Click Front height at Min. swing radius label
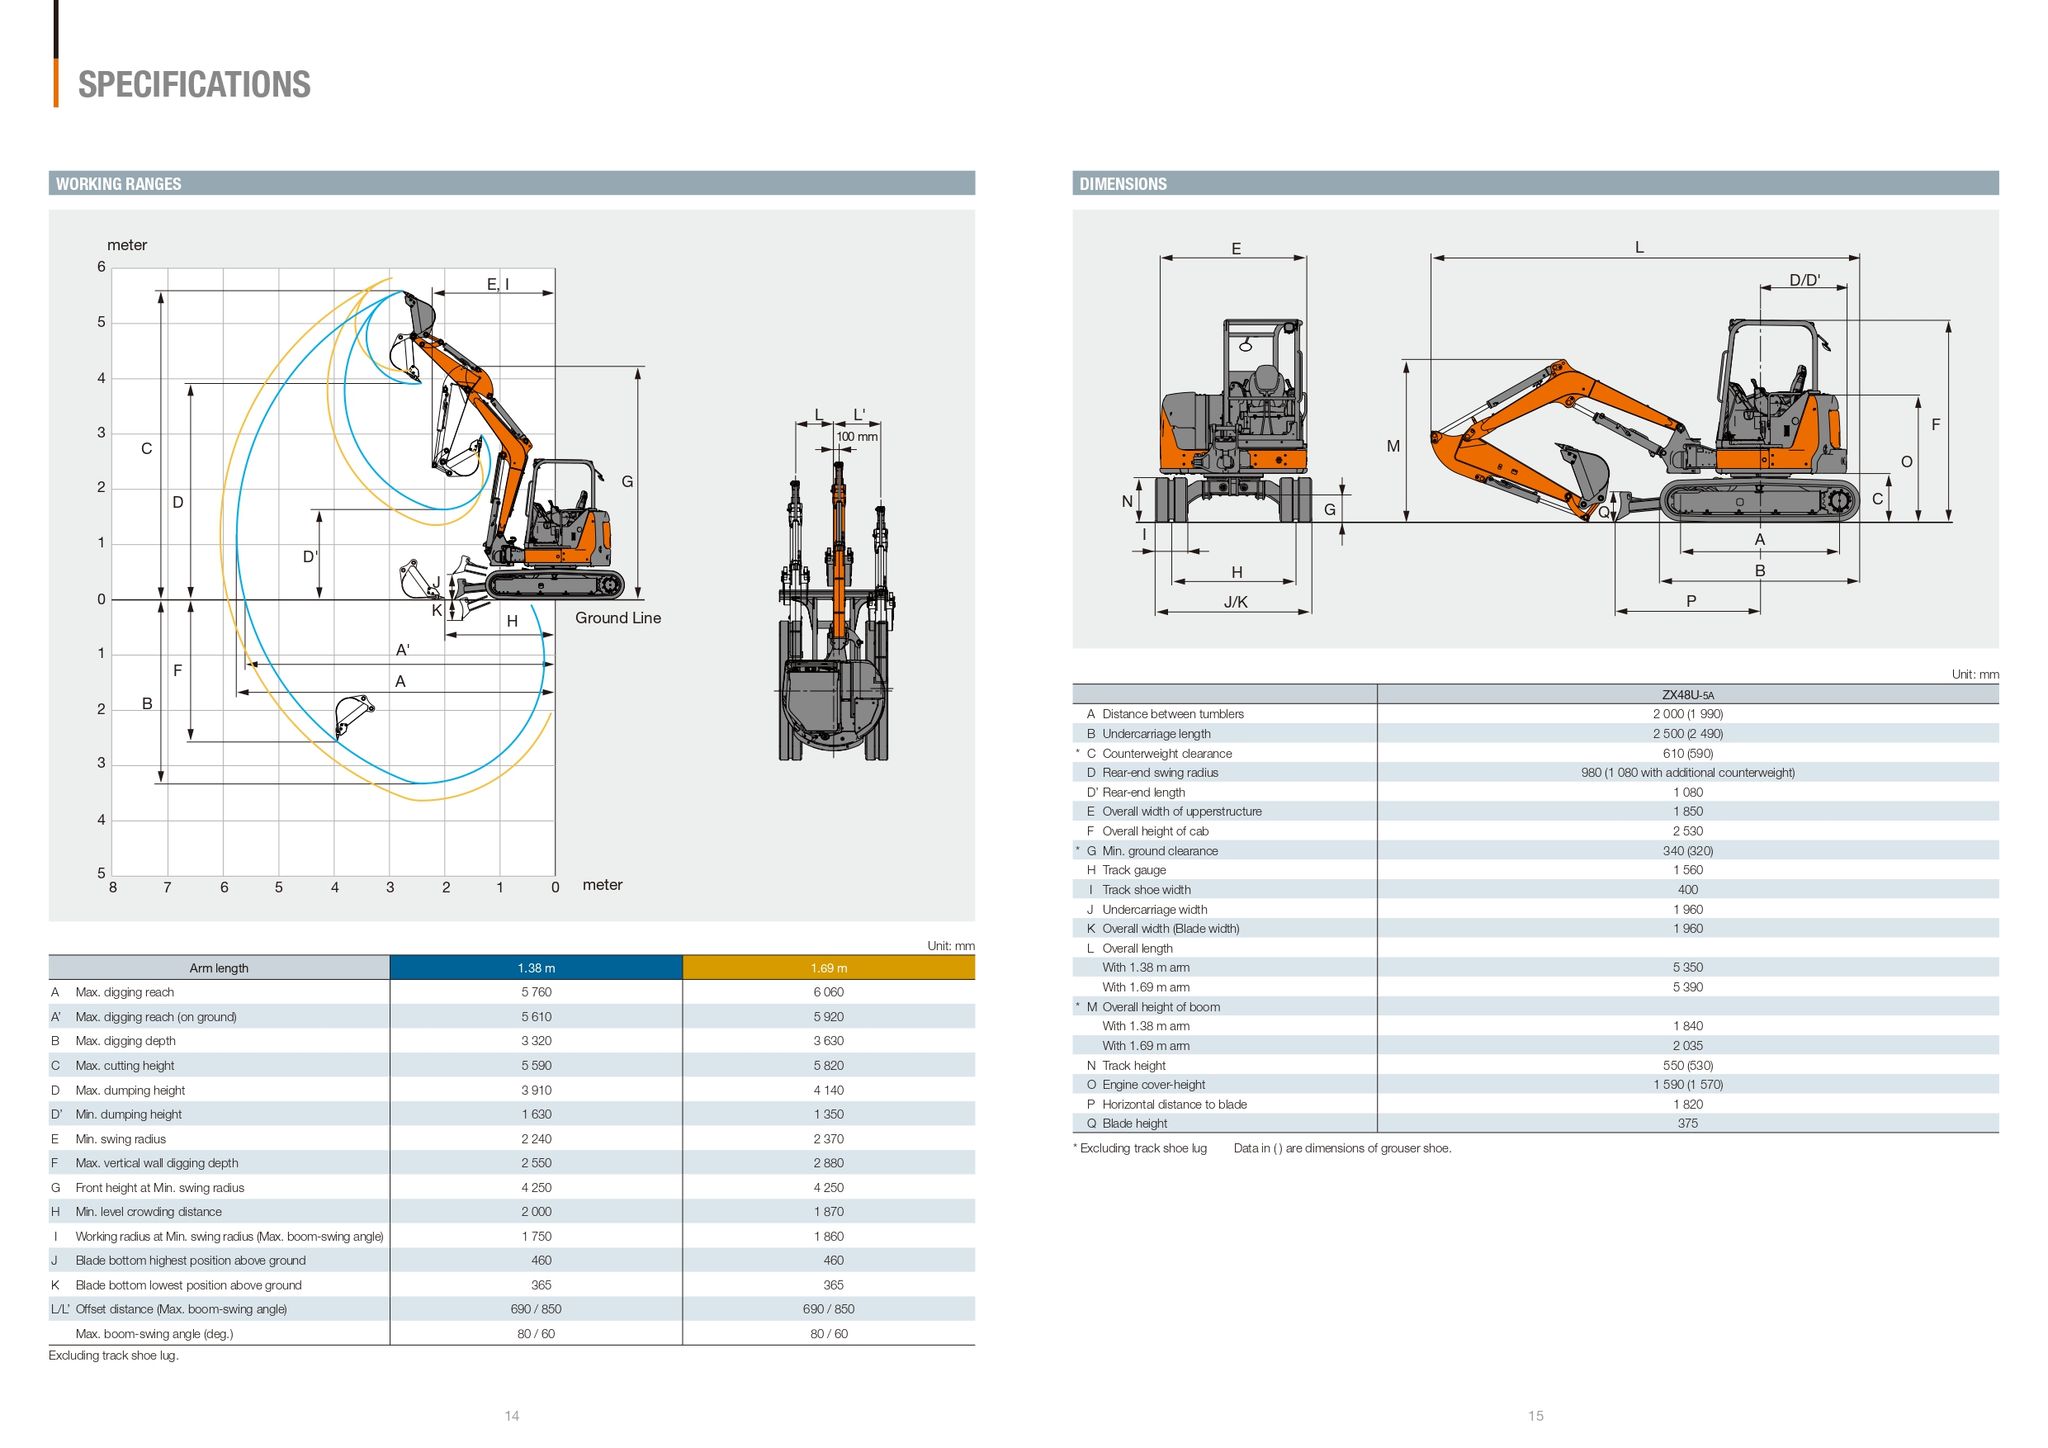This screenshot has width=2048, height=1448. pyautogui.click(x=160, y=1188)
